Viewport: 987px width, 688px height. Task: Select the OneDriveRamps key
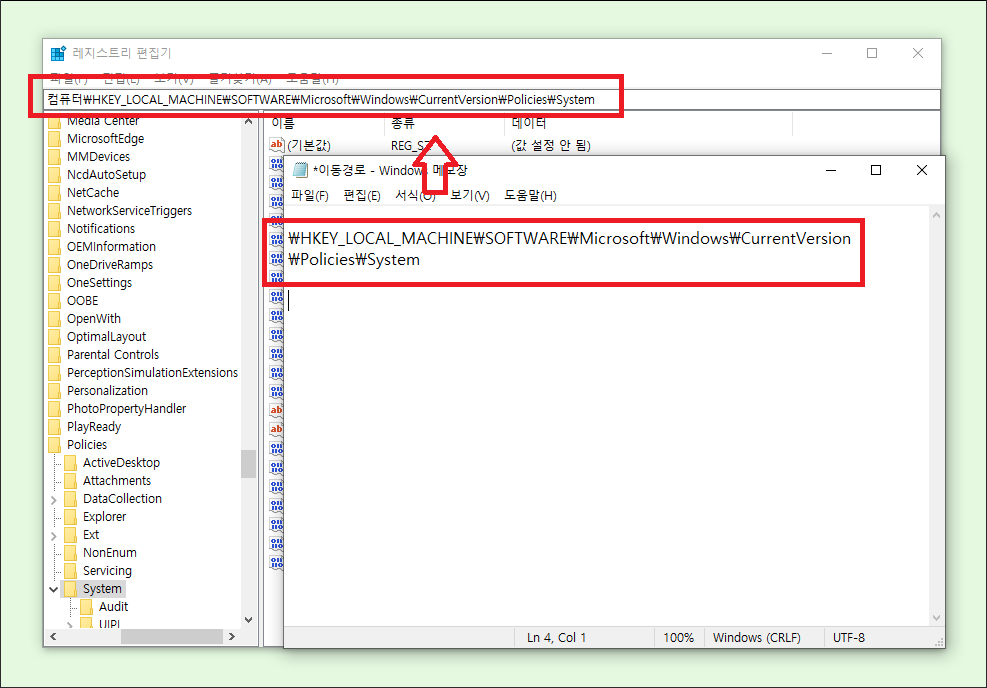tap(110, 265)
